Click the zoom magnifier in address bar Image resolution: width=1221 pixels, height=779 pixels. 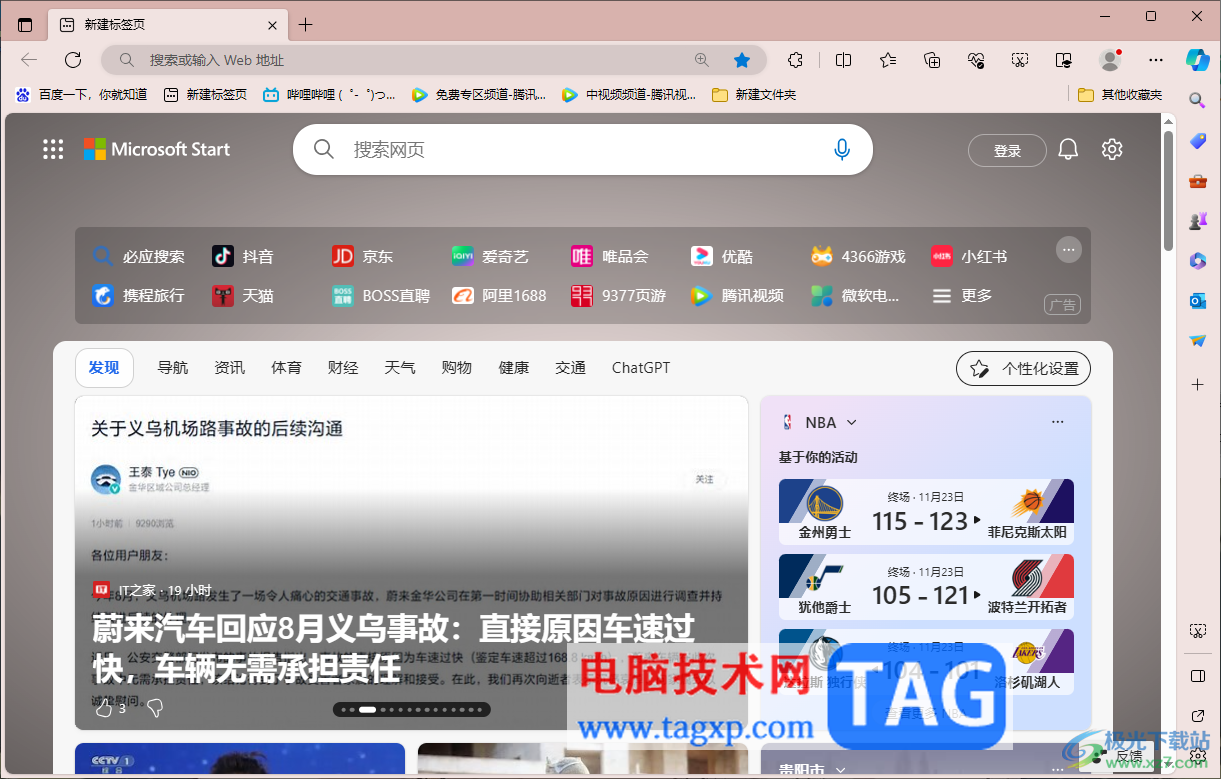point(701,60)
